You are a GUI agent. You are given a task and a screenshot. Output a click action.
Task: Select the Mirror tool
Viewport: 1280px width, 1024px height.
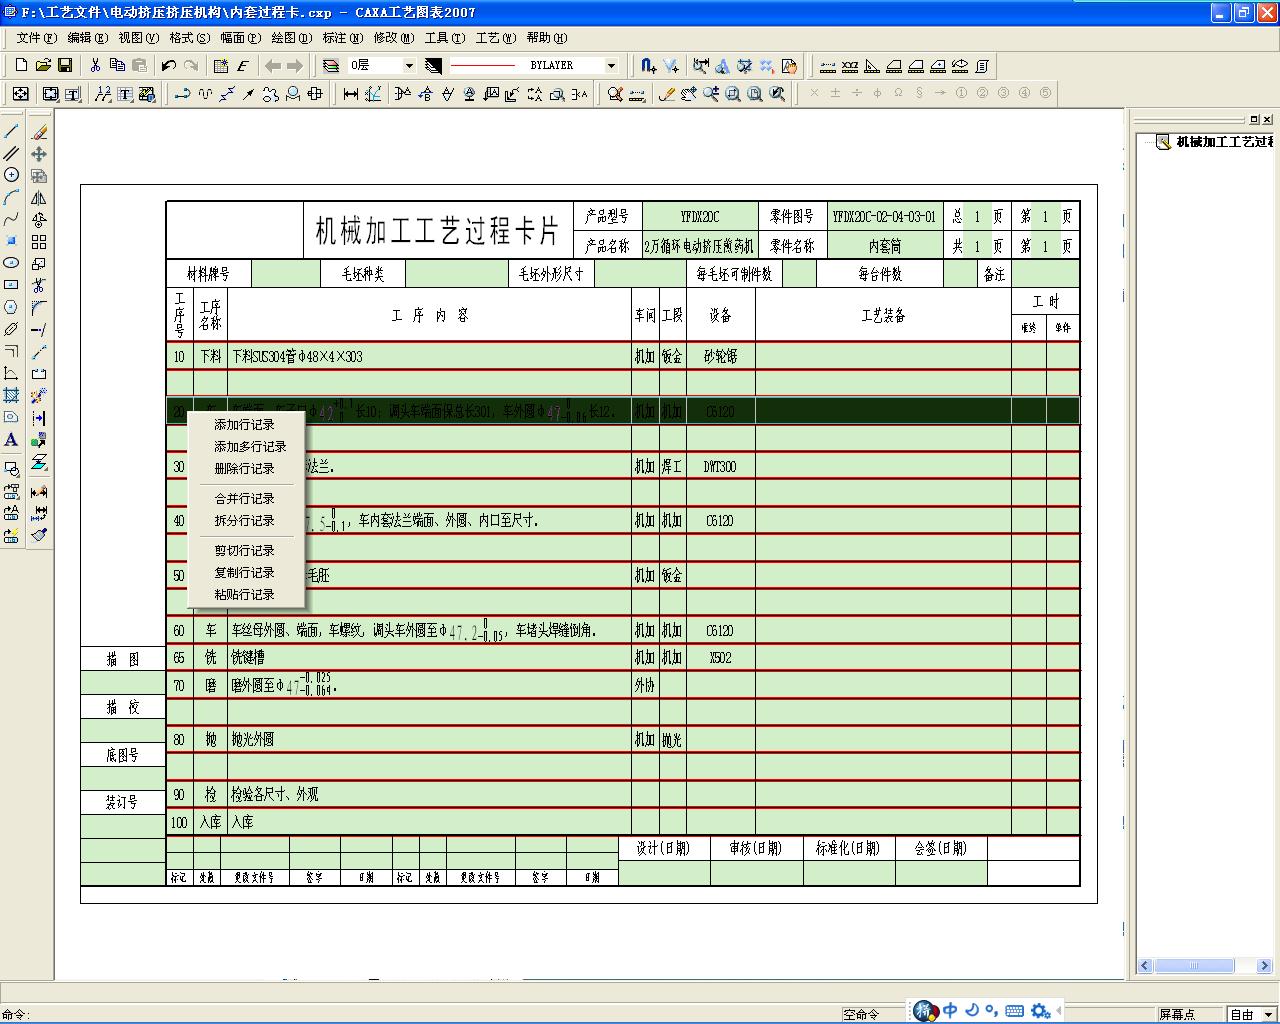39,198
